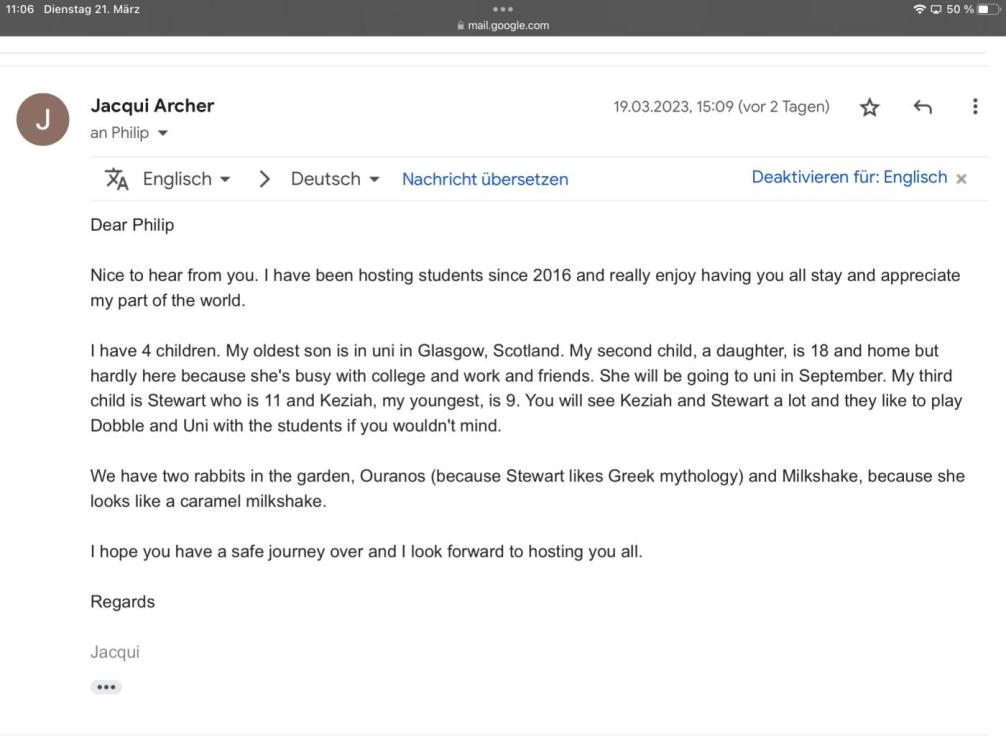Click the translate language icon

tap(117, 179)
